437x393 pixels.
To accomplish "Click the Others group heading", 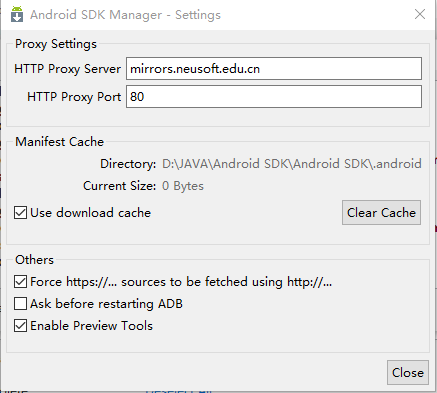I will pos(34,260).
